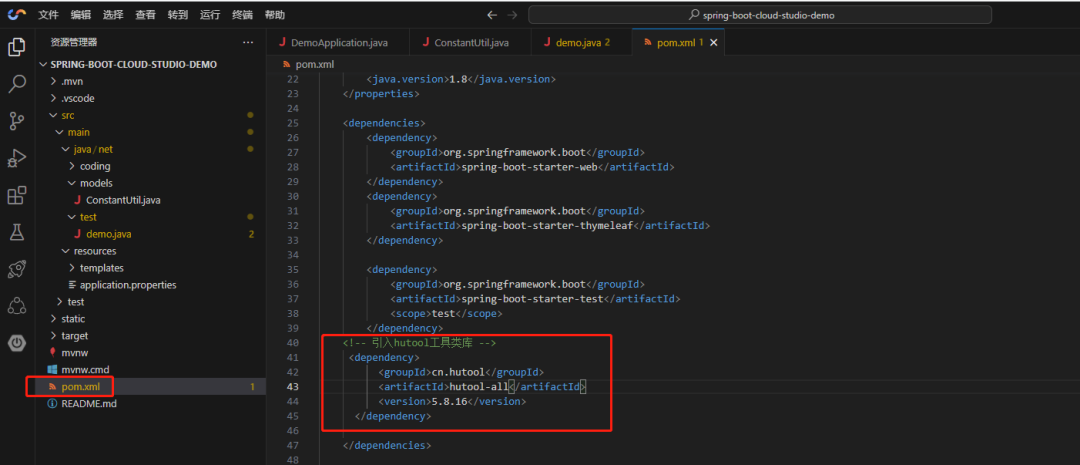Open ConstantUtil.java in file tree
This screenshot has height=465, width=1080.
tap(150, 200)
